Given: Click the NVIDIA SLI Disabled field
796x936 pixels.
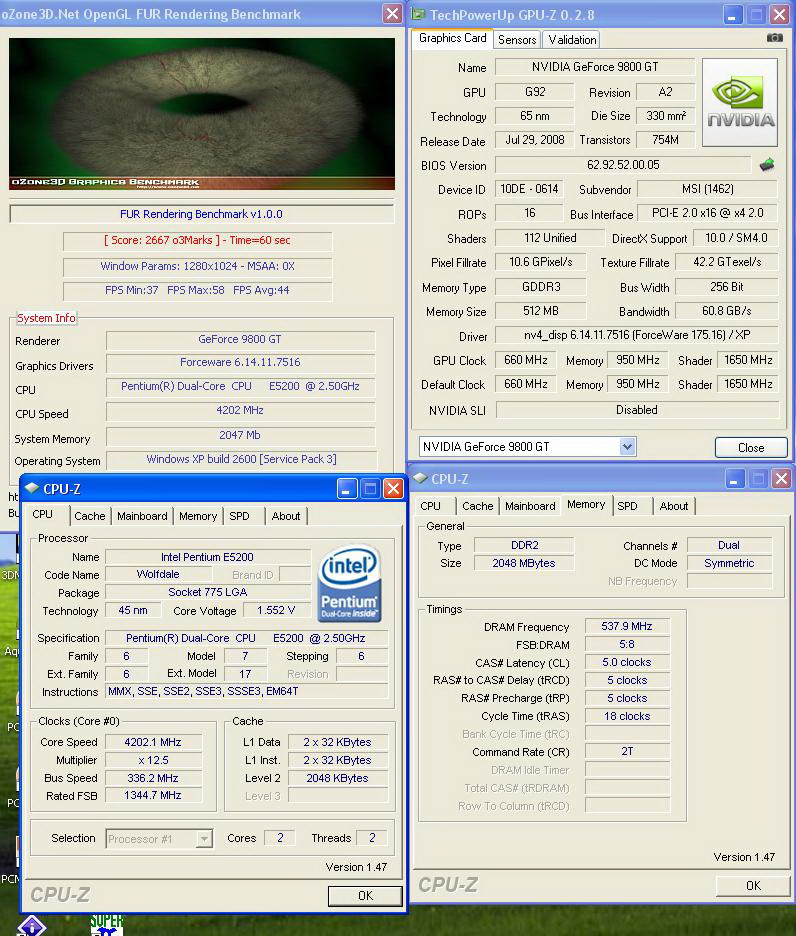Looking at the screenshot, I should click(x=637, y=410).
